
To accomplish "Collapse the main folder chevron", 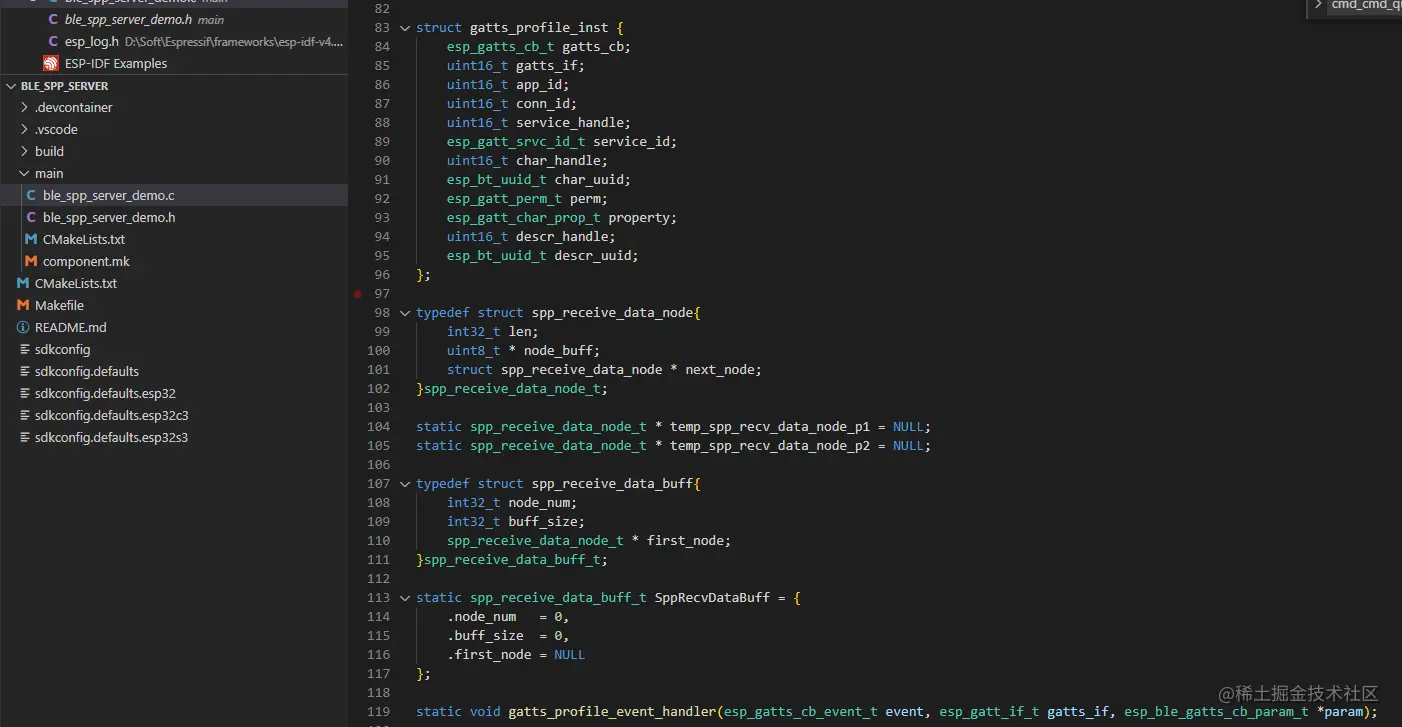I will pyautogui.click(x=25, y=173).
